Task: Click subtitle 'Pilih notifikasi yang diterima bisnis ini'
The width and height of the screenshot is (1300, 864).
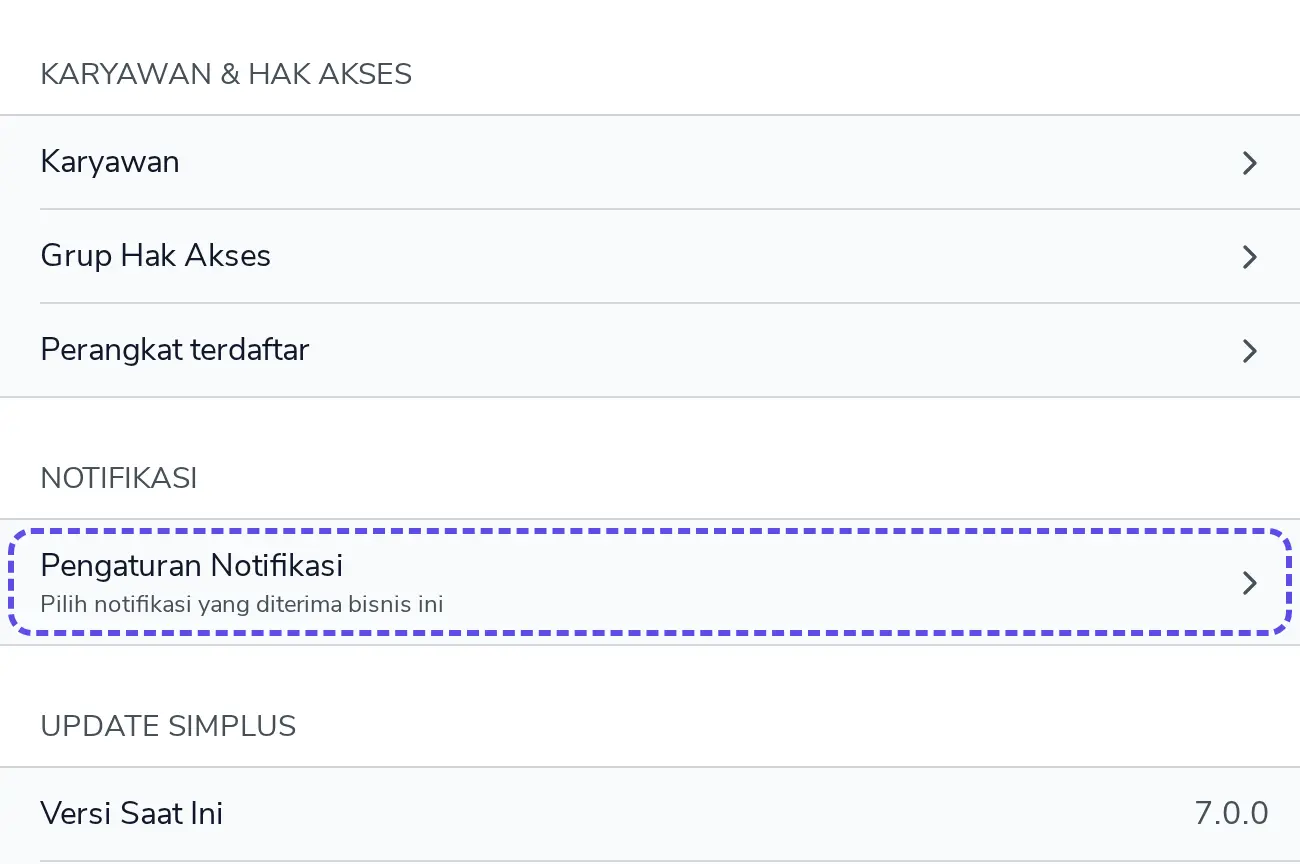Action: pyautogui.click(x=242, y=604)
